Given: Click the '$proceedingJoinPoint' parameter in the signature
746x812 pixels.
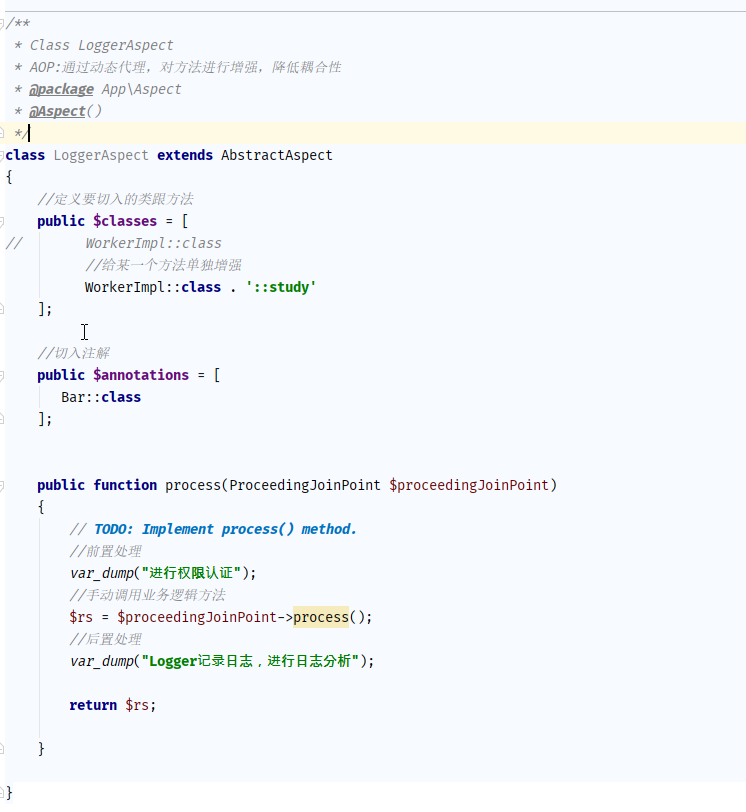Looking at the screenshot, I should [x=469, y=485].
